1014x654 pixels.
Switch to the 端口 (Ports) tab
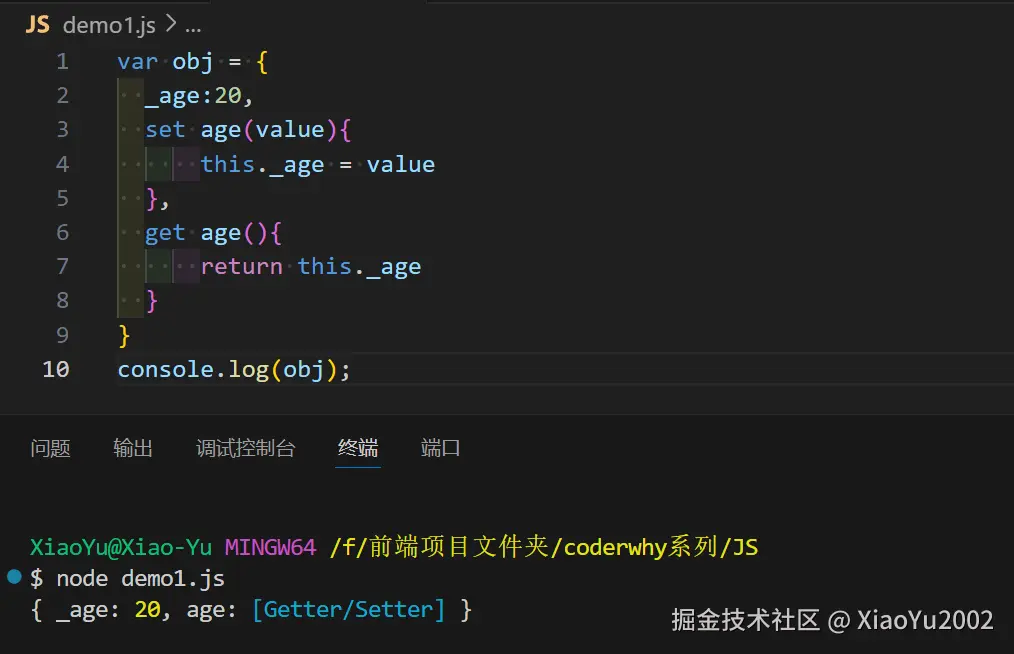[440, 448]
